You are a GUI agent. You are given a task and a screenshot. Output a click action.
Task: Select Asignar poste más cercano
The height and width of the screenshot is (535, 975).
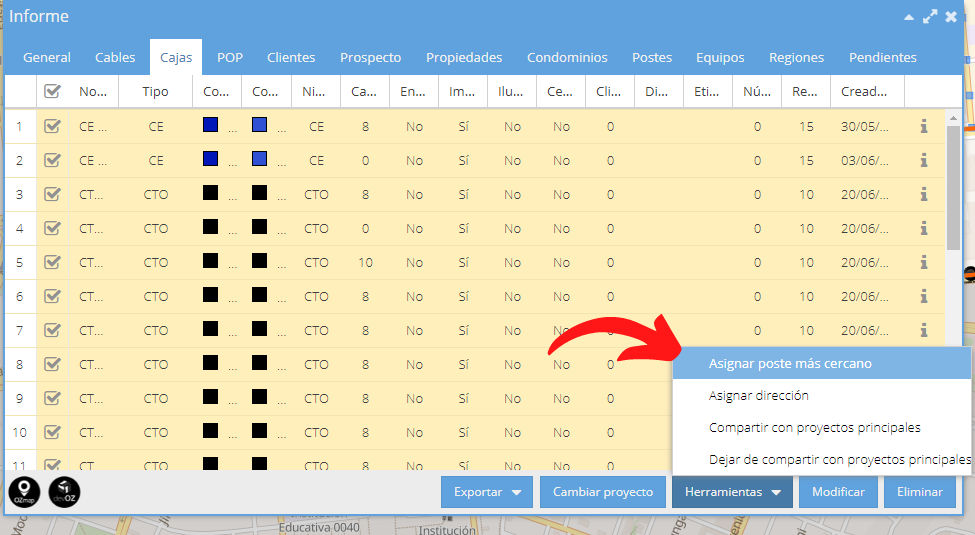tap(821, 363)
